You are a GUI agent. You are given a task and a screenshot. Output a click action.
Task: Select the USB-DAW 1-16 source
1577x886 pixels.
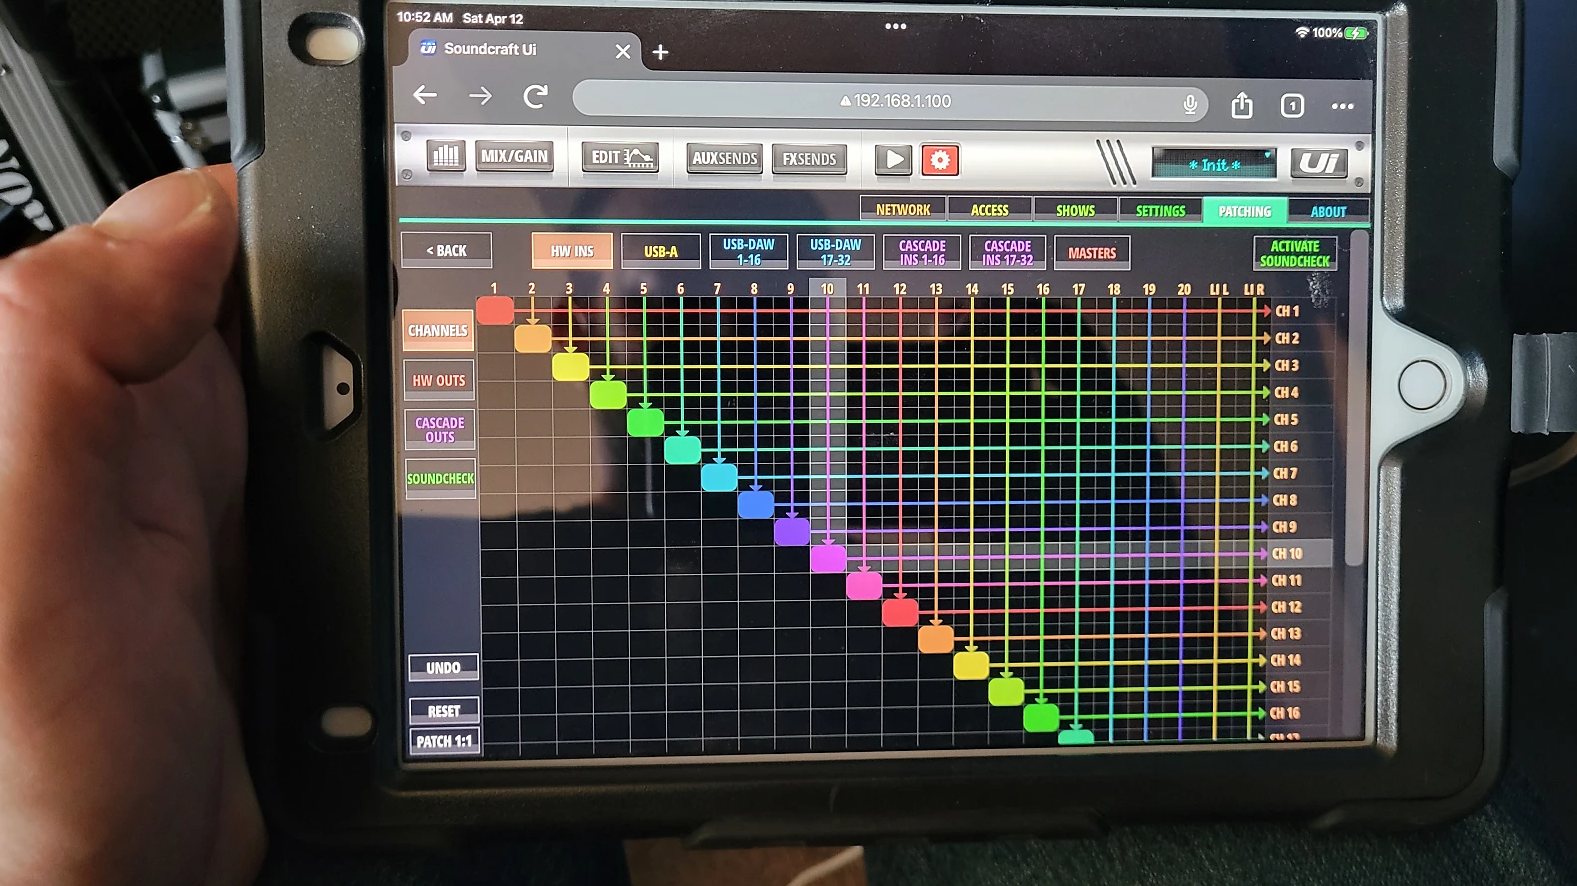[x=748, y=252]
